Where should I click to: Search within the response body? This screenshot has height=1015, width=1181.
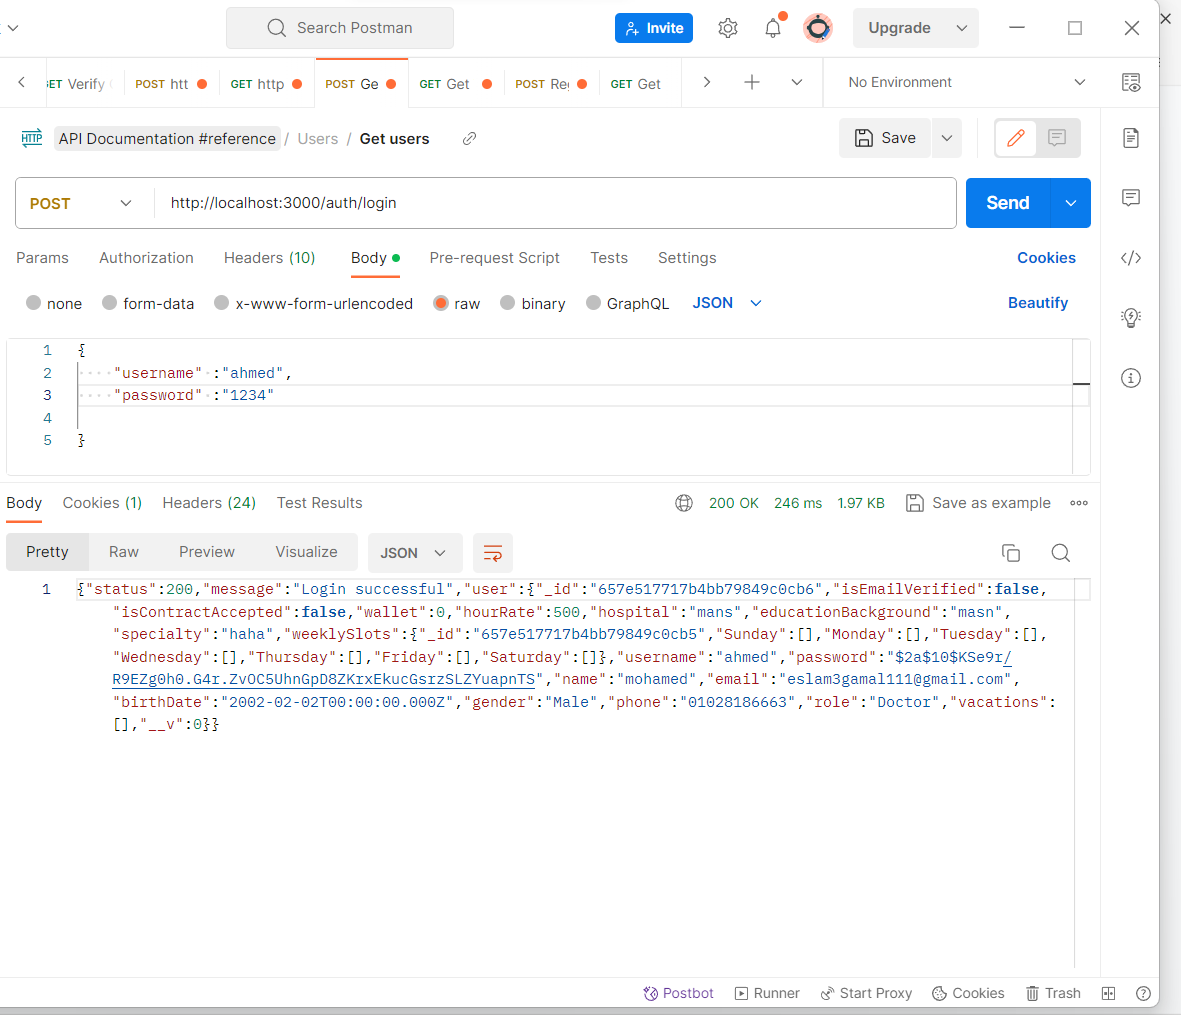click(x=1060, y=553)
